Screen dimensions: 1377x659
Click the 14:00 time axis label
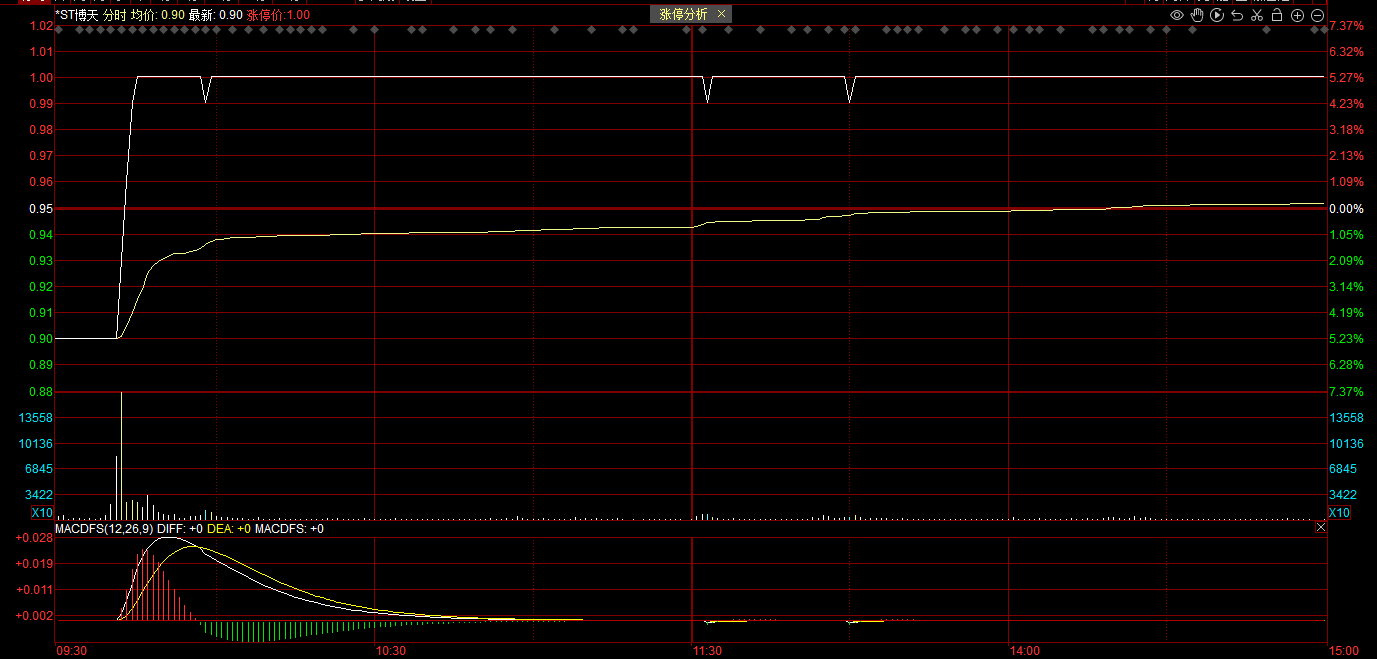(1024, 651)
